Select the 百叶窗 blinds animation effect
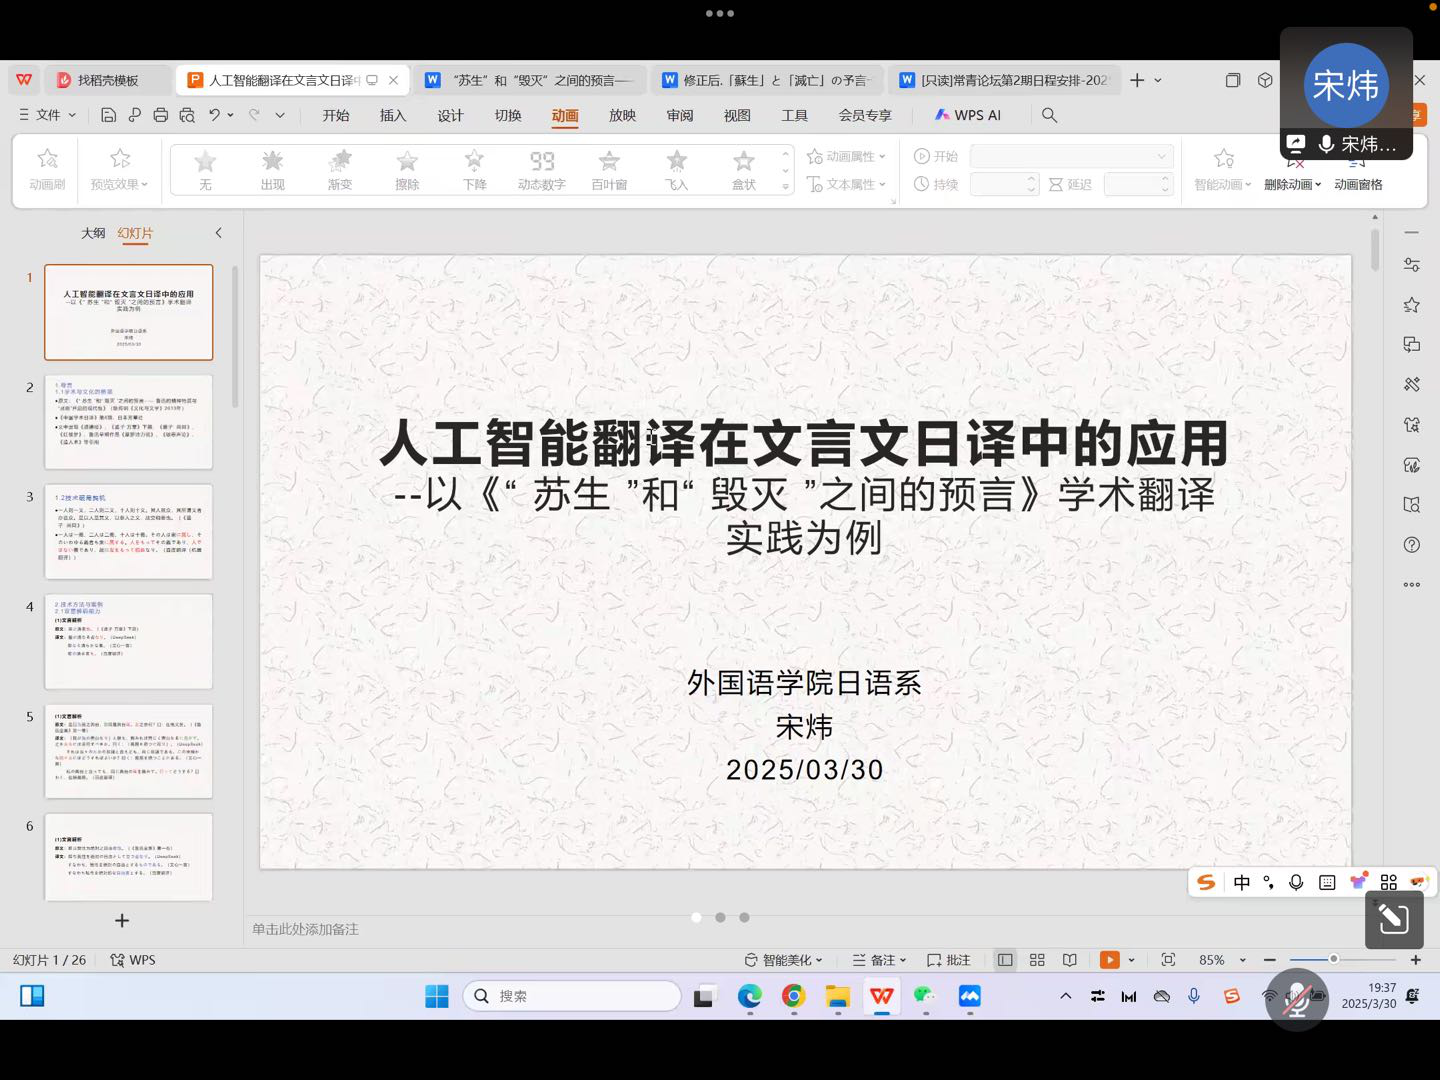 click(609, 169)
